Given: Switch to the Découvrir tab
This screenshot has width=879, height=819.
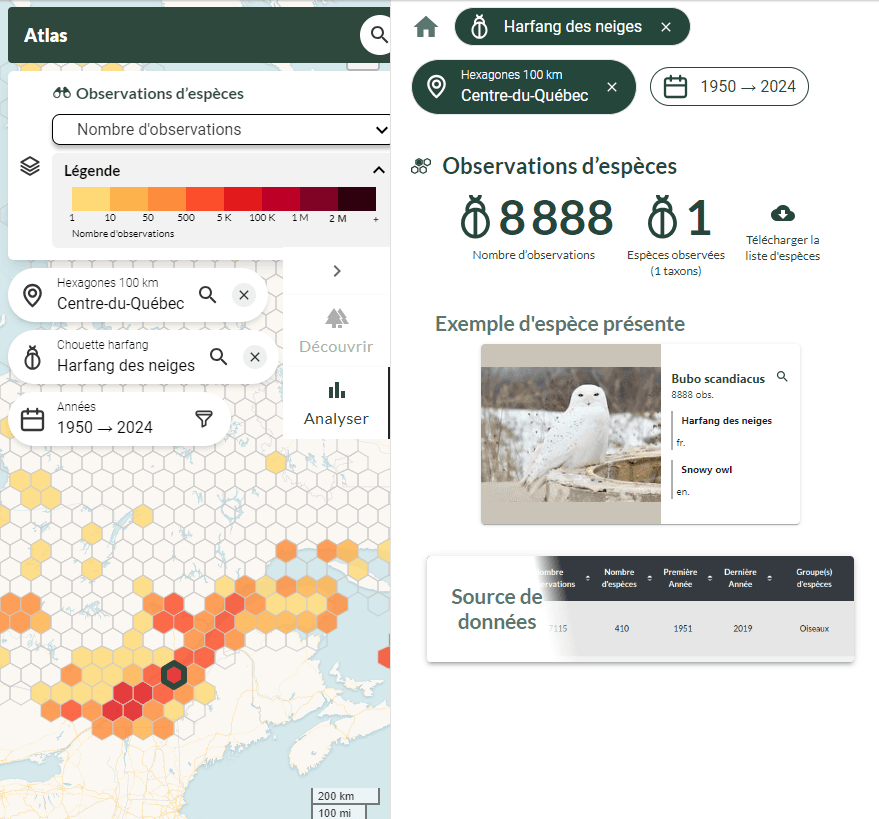Looking at the screenshot, I should tap(336, 331).
